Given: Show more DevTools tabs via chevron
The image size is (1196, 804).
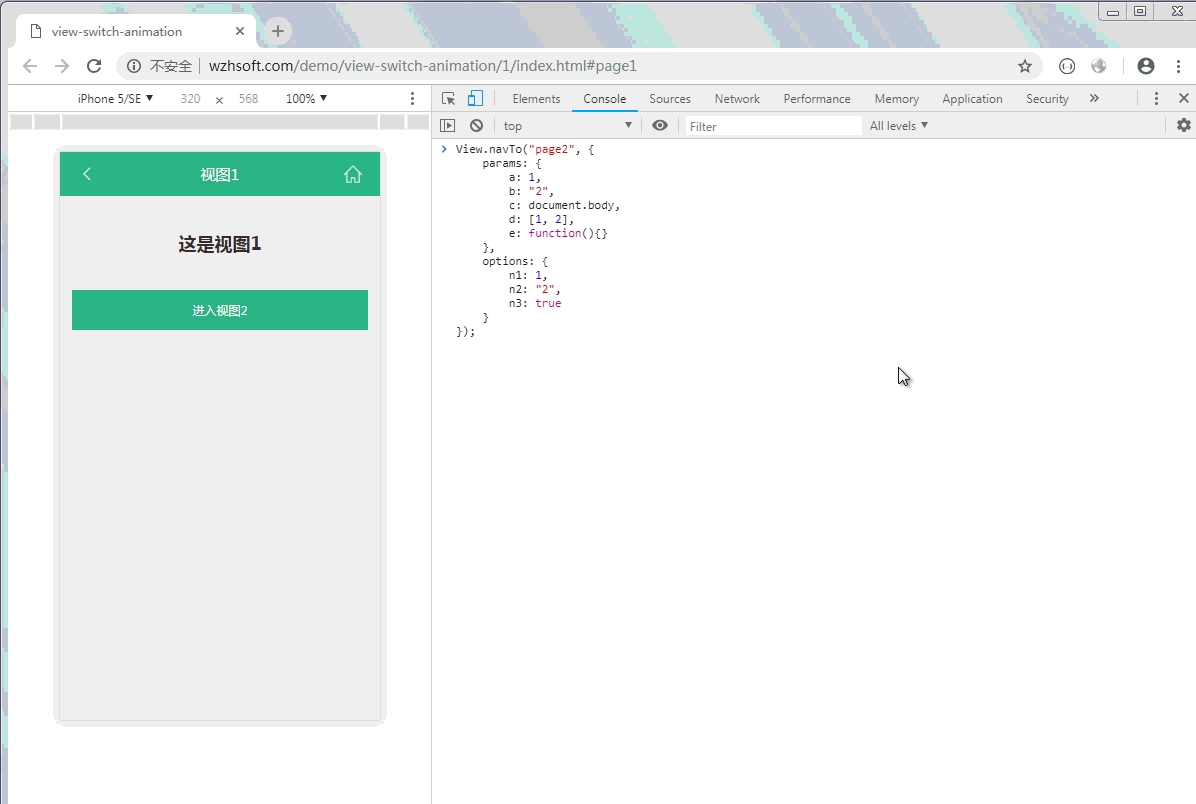Looking at the screenshot, I should click(x=1094, y=98).
